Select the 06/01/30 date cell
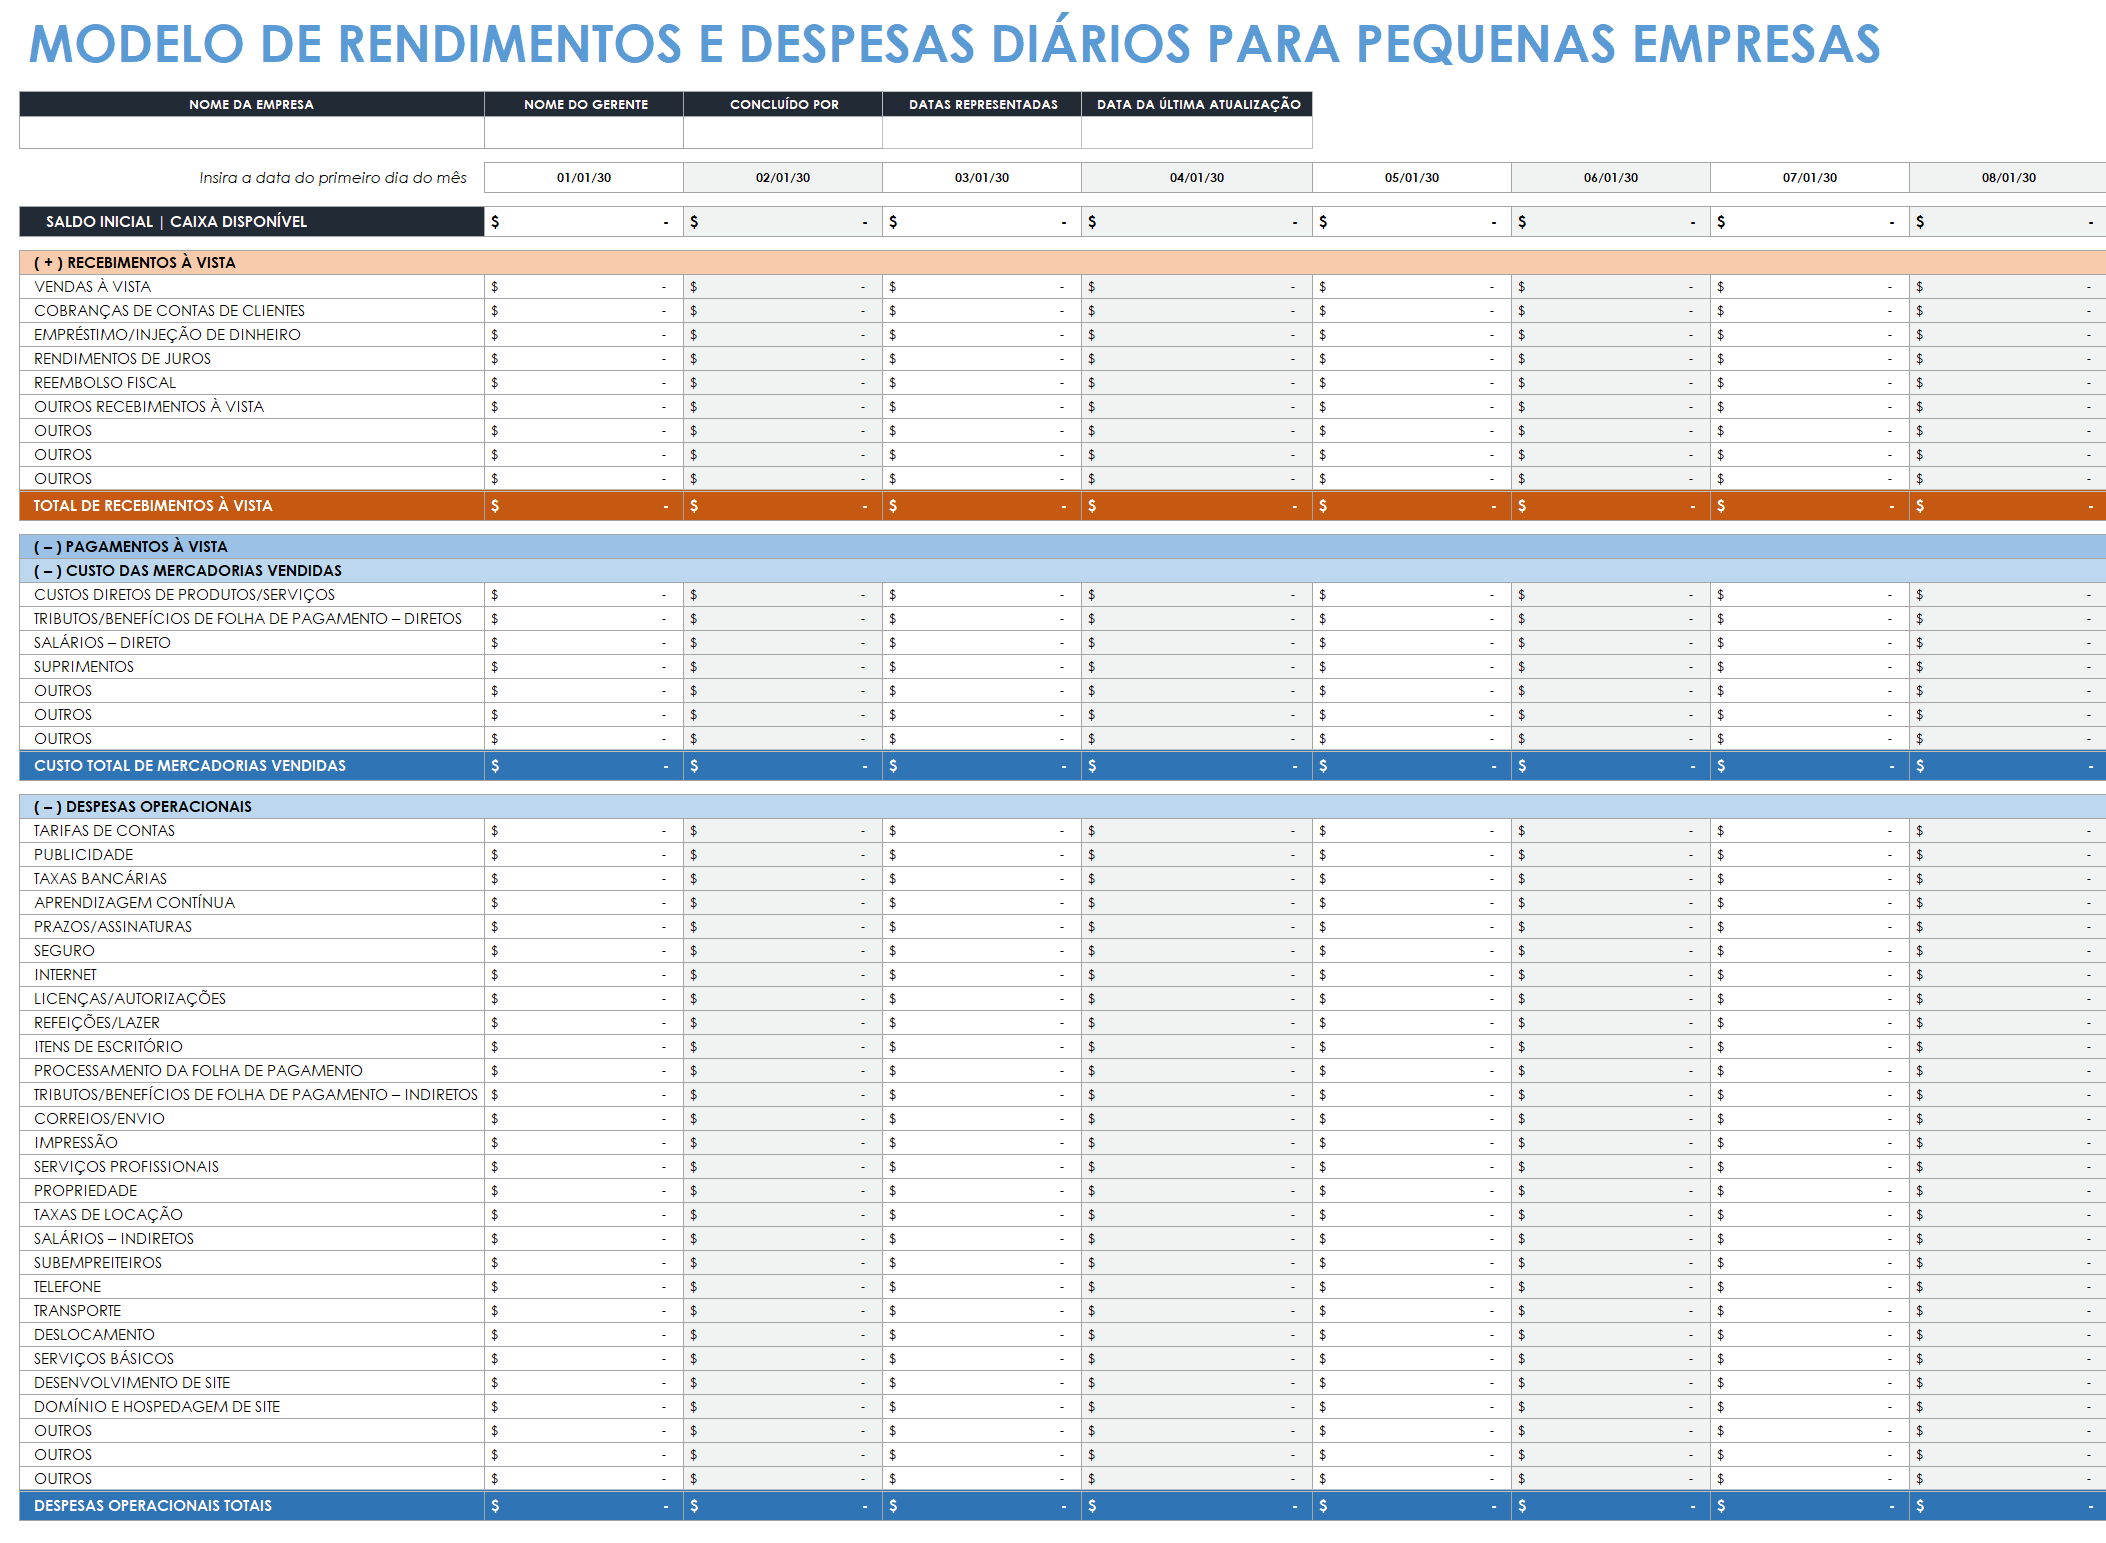This screenshot has height=1543, width=2106. point(1611,178)
